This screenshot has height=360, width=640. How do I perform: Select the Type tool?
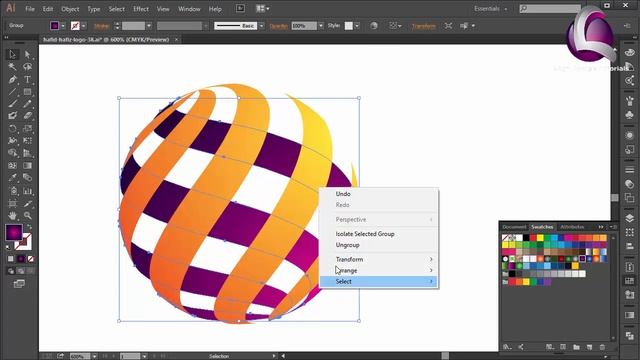(27, 79)
